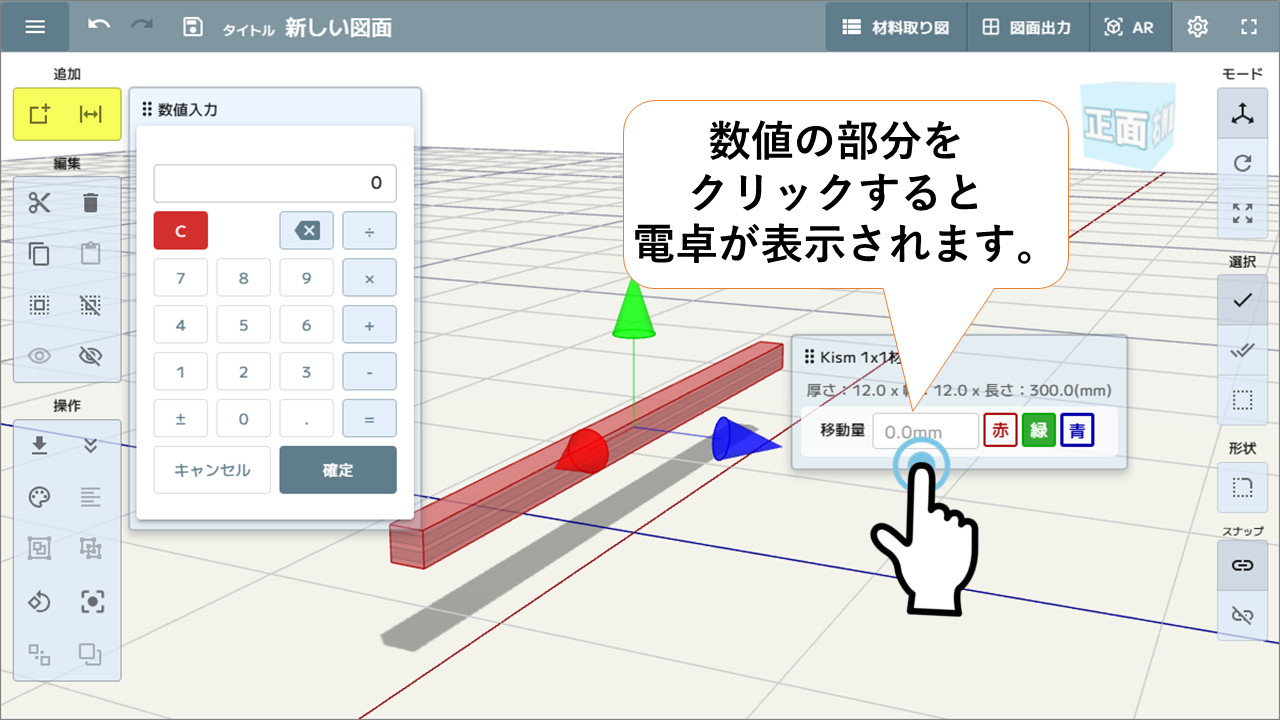Click the multiply × key
The width and height of the screenshot is (1280, 720).
pyautogui.click(x=370, y=278)
